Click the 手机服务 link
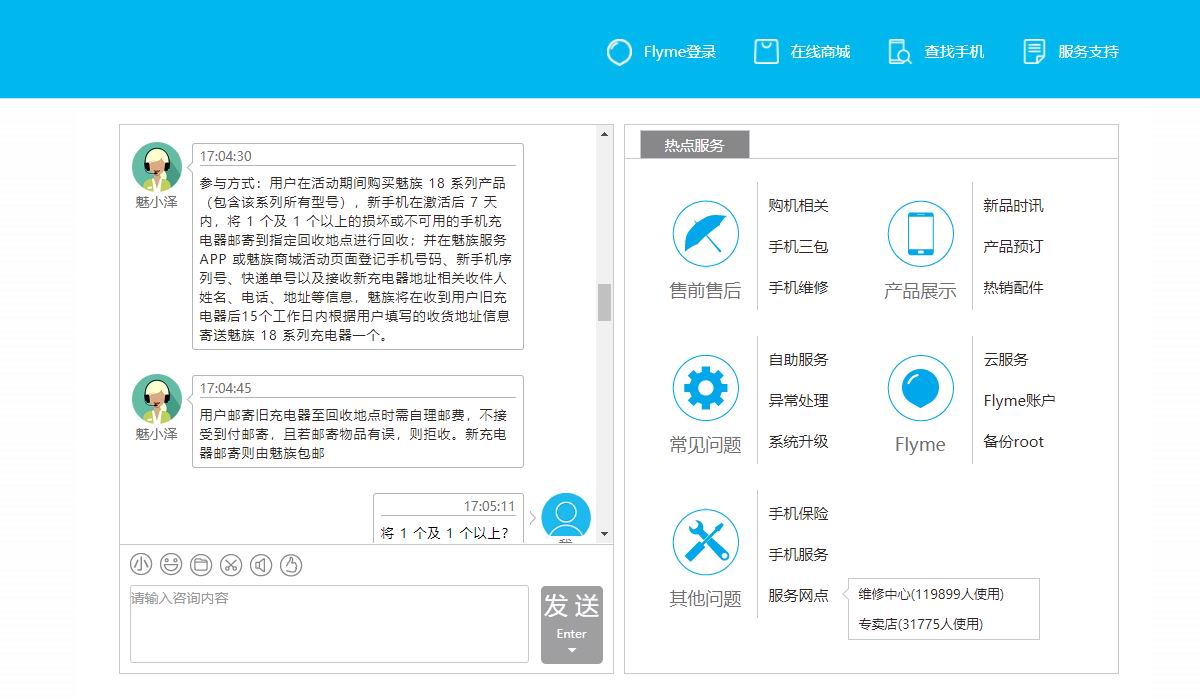The height and width of the screenshot is (700, 1200). pyautogui.click(x=798, y=555)
